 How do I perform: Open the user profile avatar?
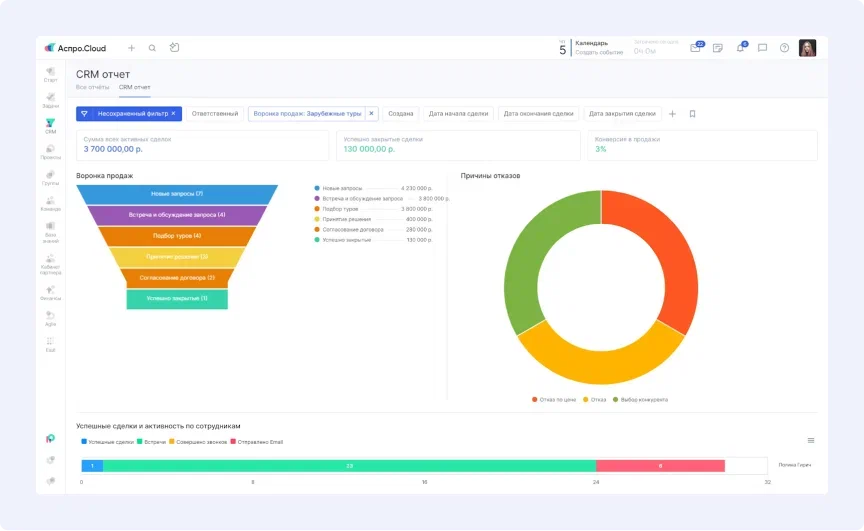[807, 48]
